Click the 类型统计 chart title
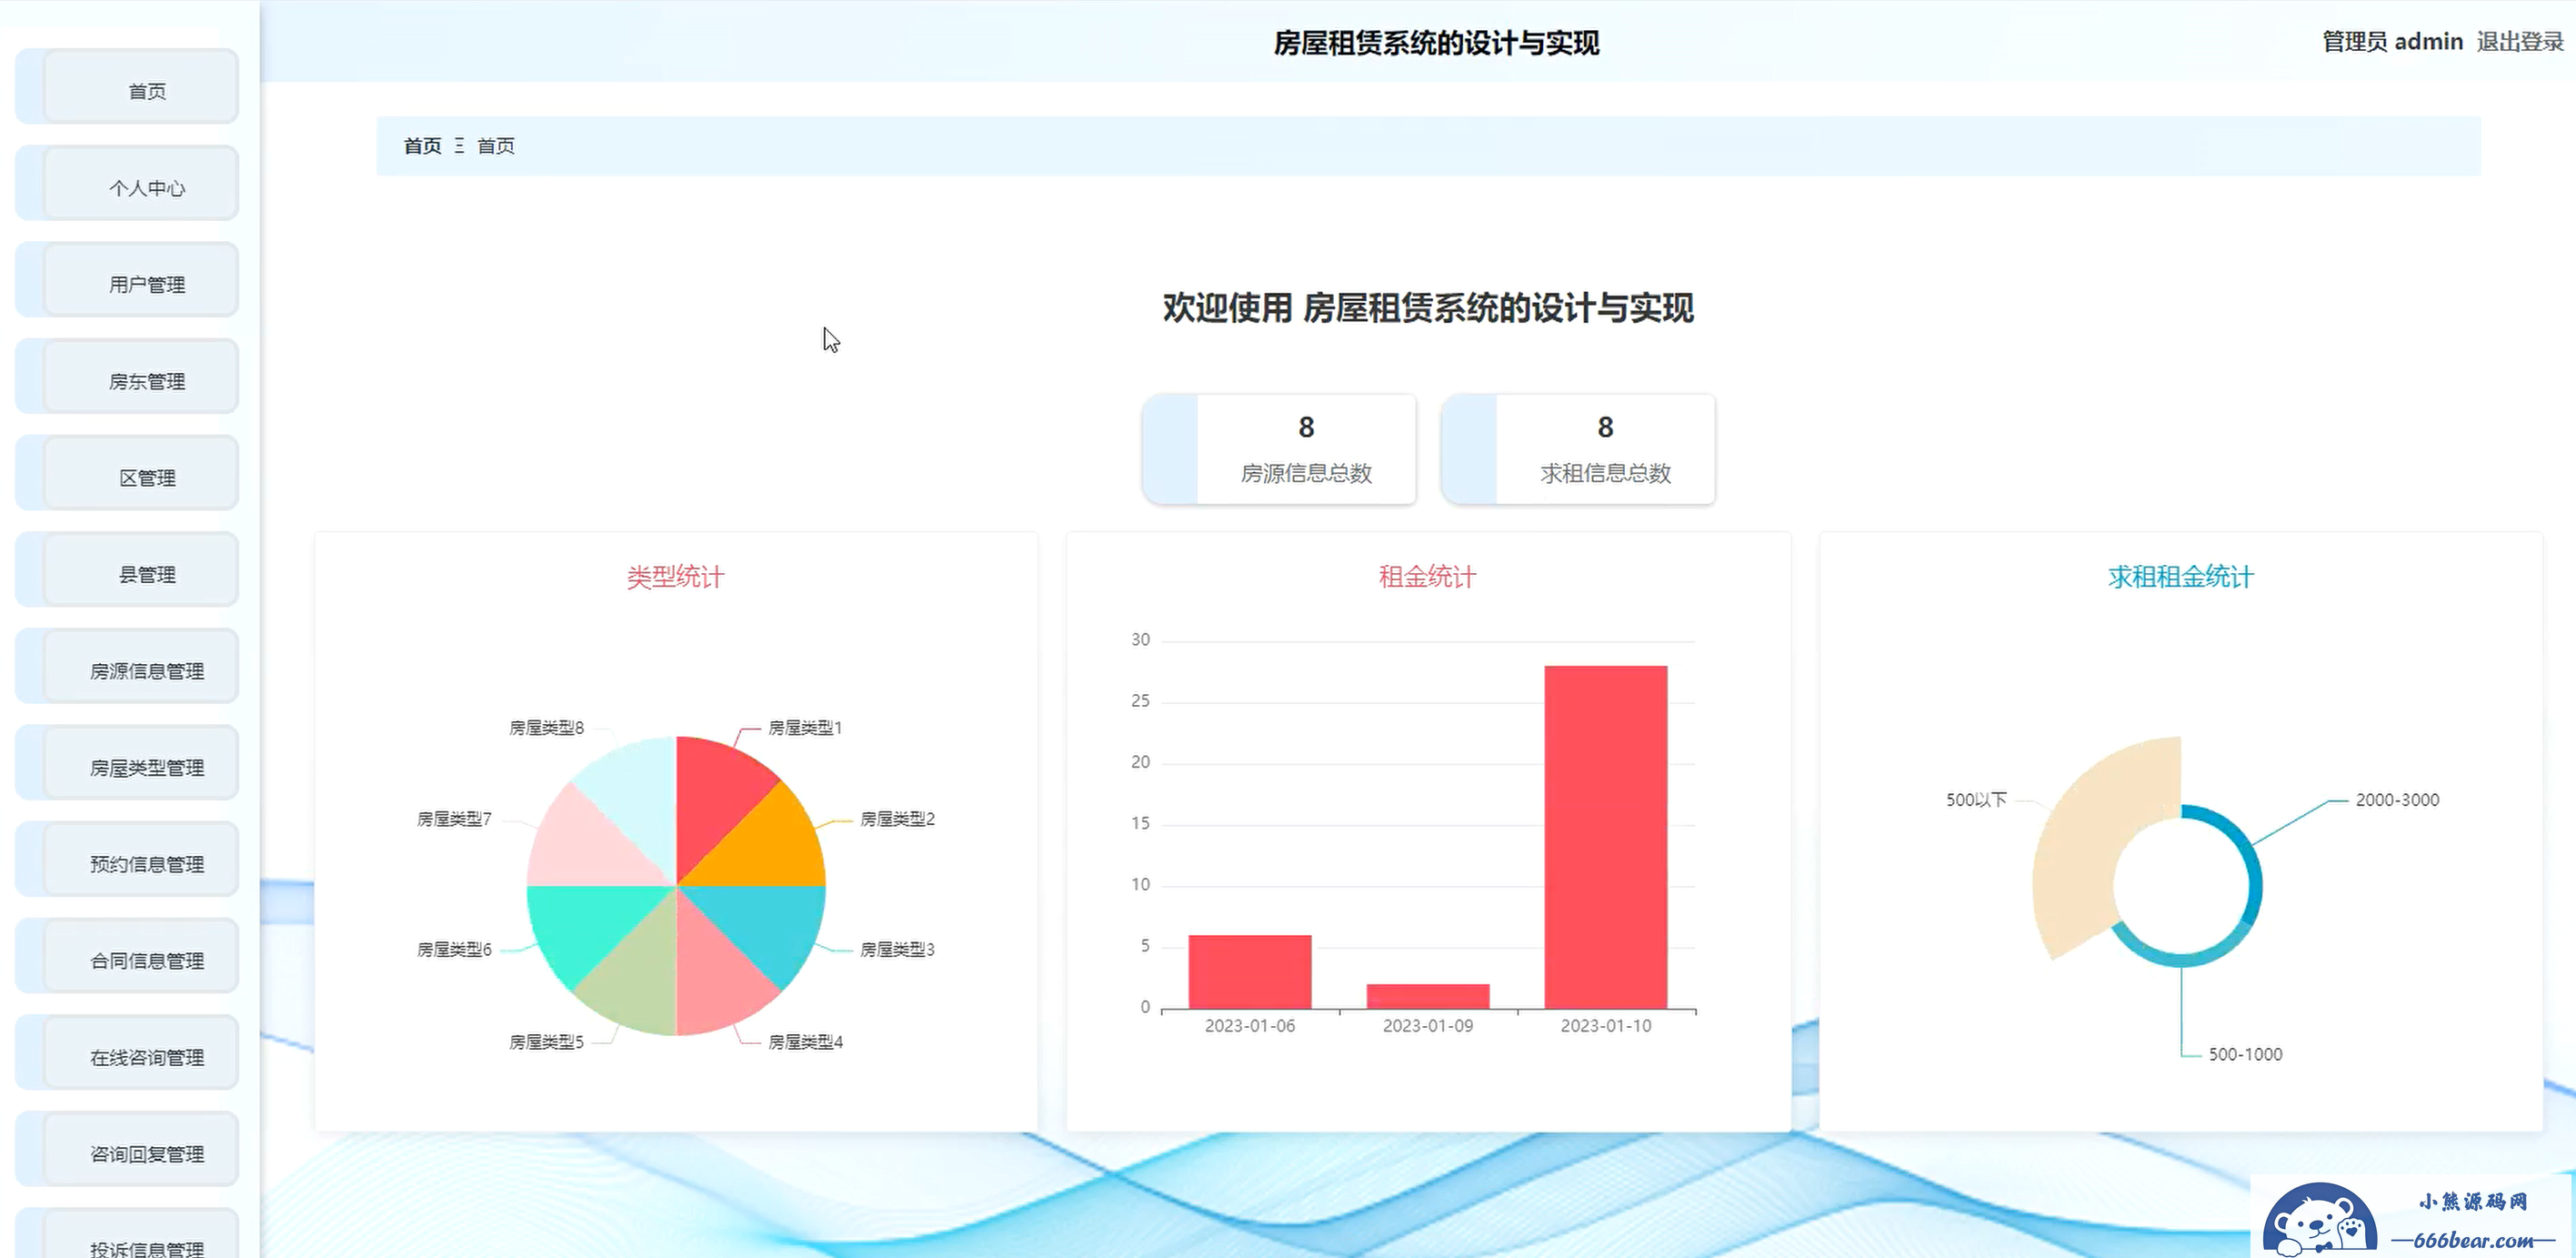This screenshot has width=2576, height=1258. [x=675, y=577]
